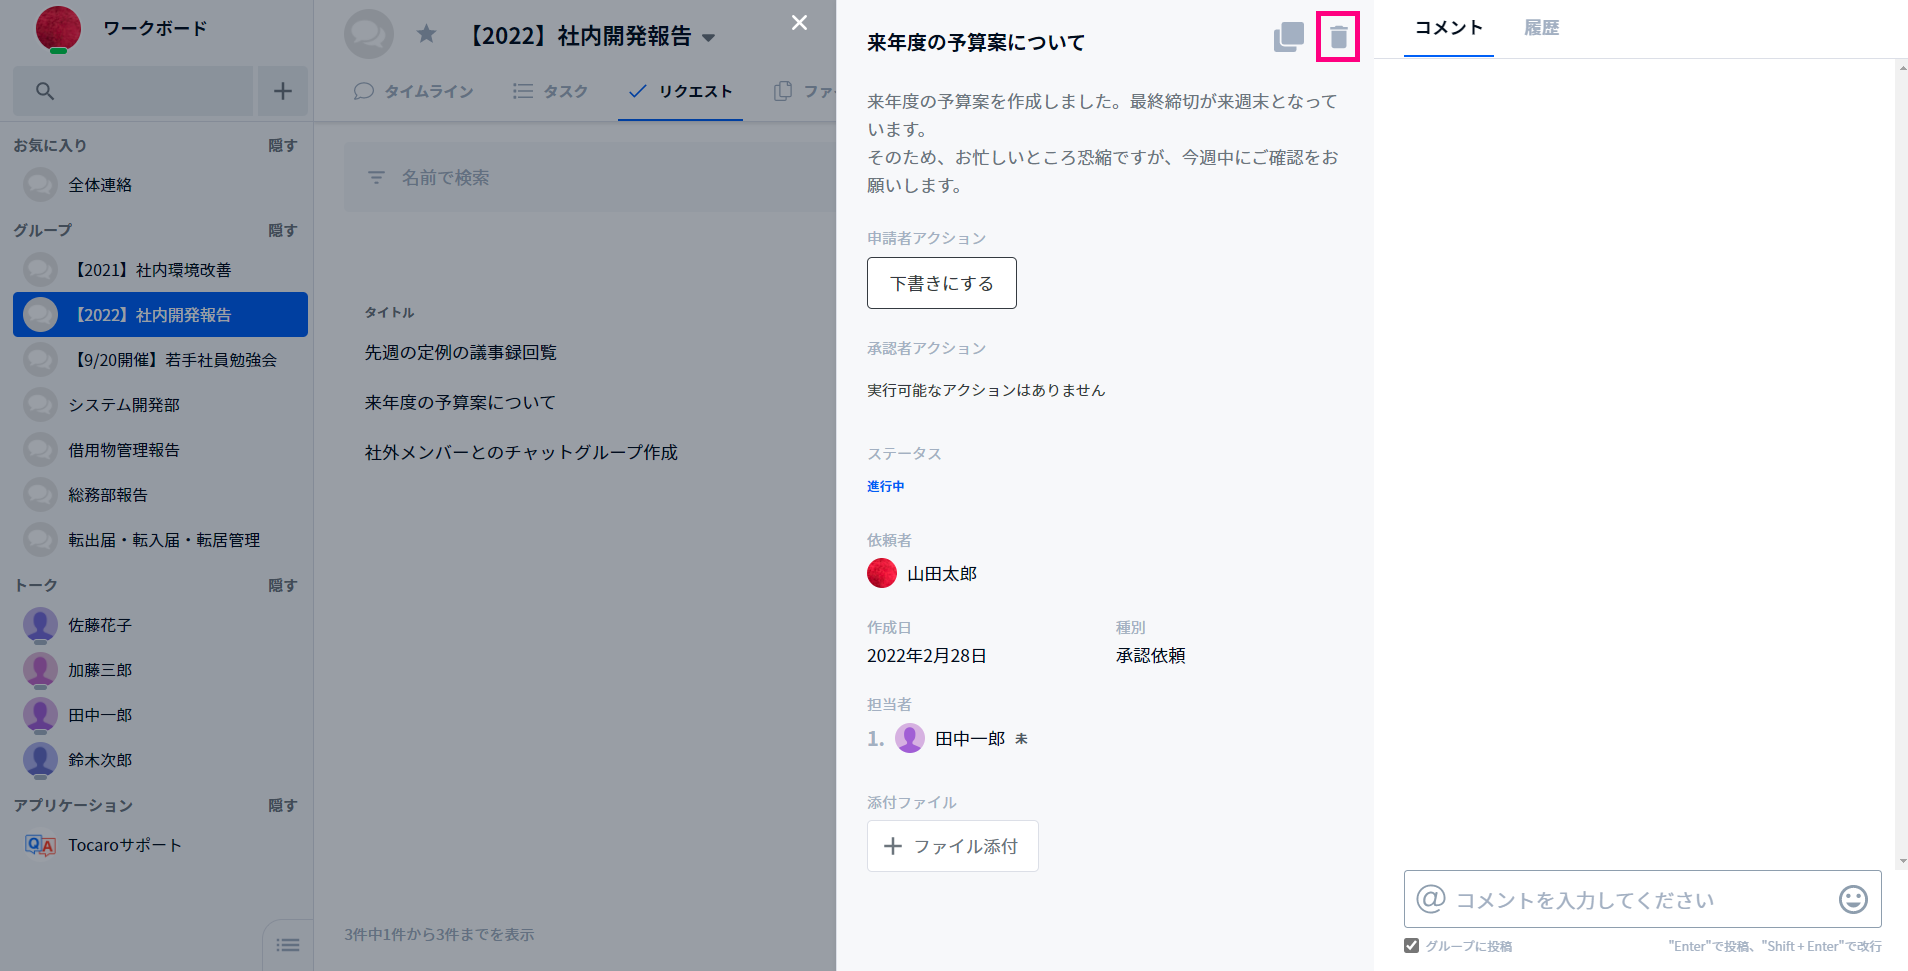Open the システム開発部 group
Screen dimensions: 1908x971
click(x=160, y=405)
